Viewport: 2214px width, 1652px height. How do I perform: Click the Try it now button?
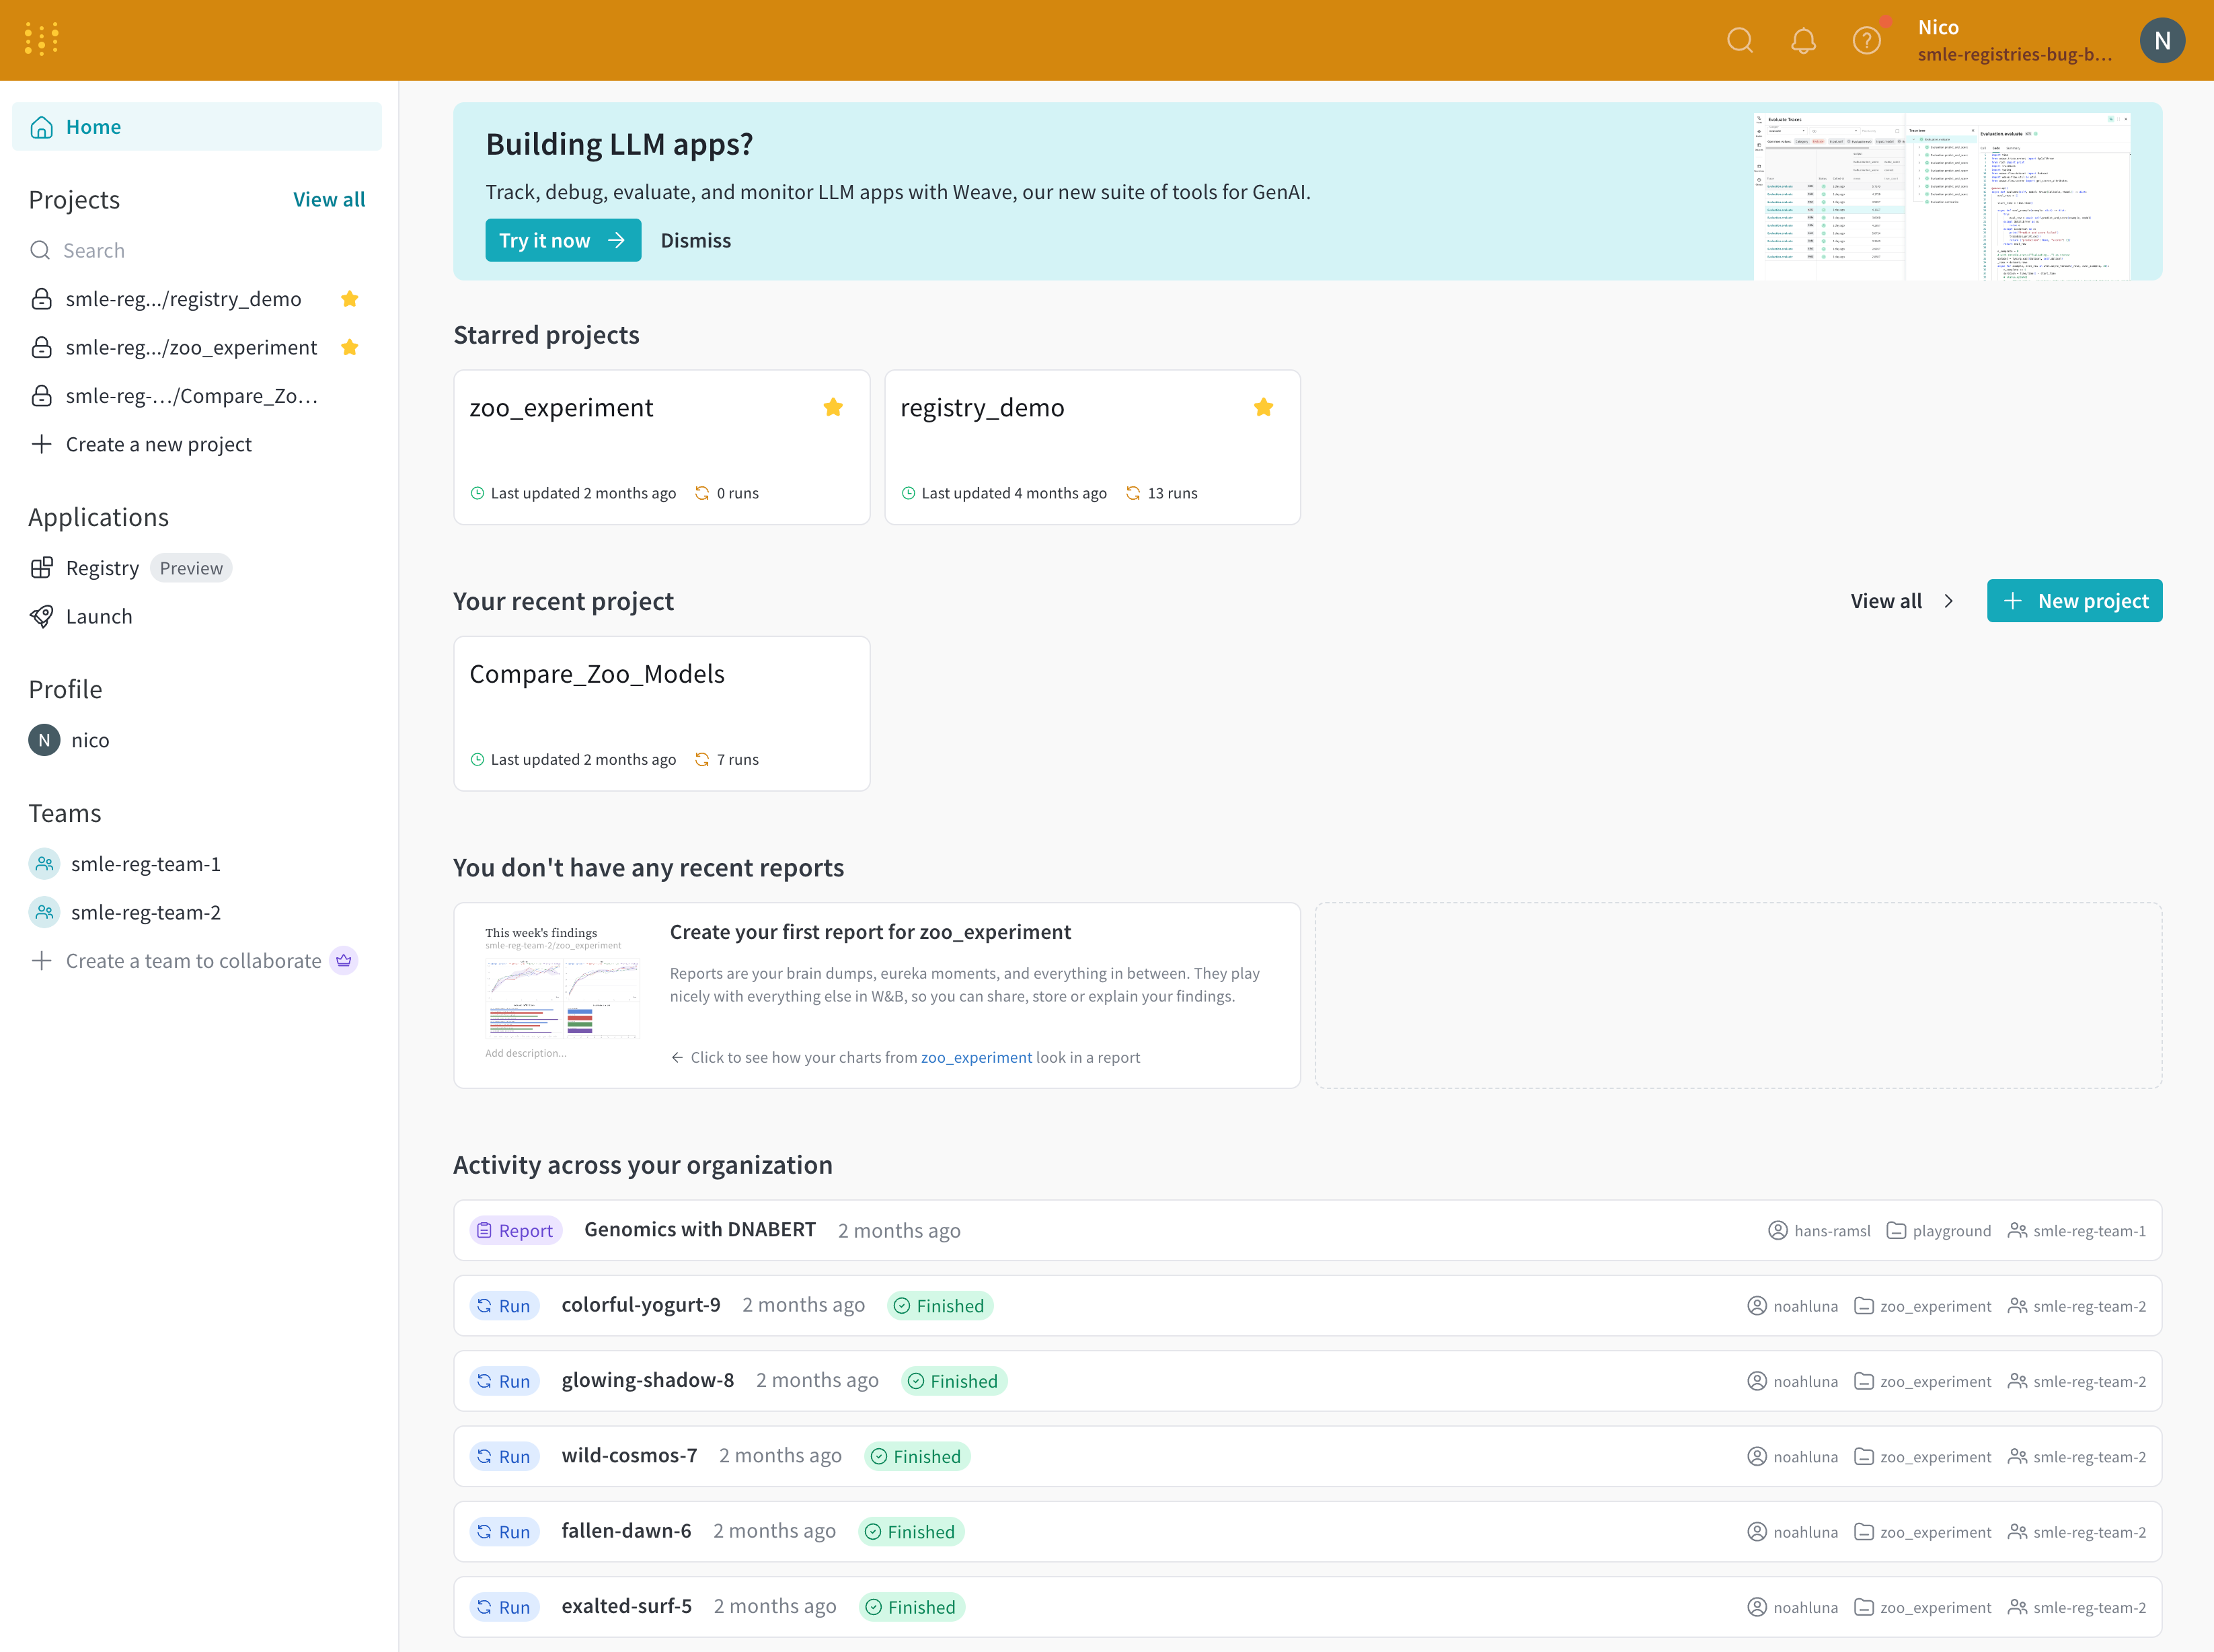pos(562,240)
